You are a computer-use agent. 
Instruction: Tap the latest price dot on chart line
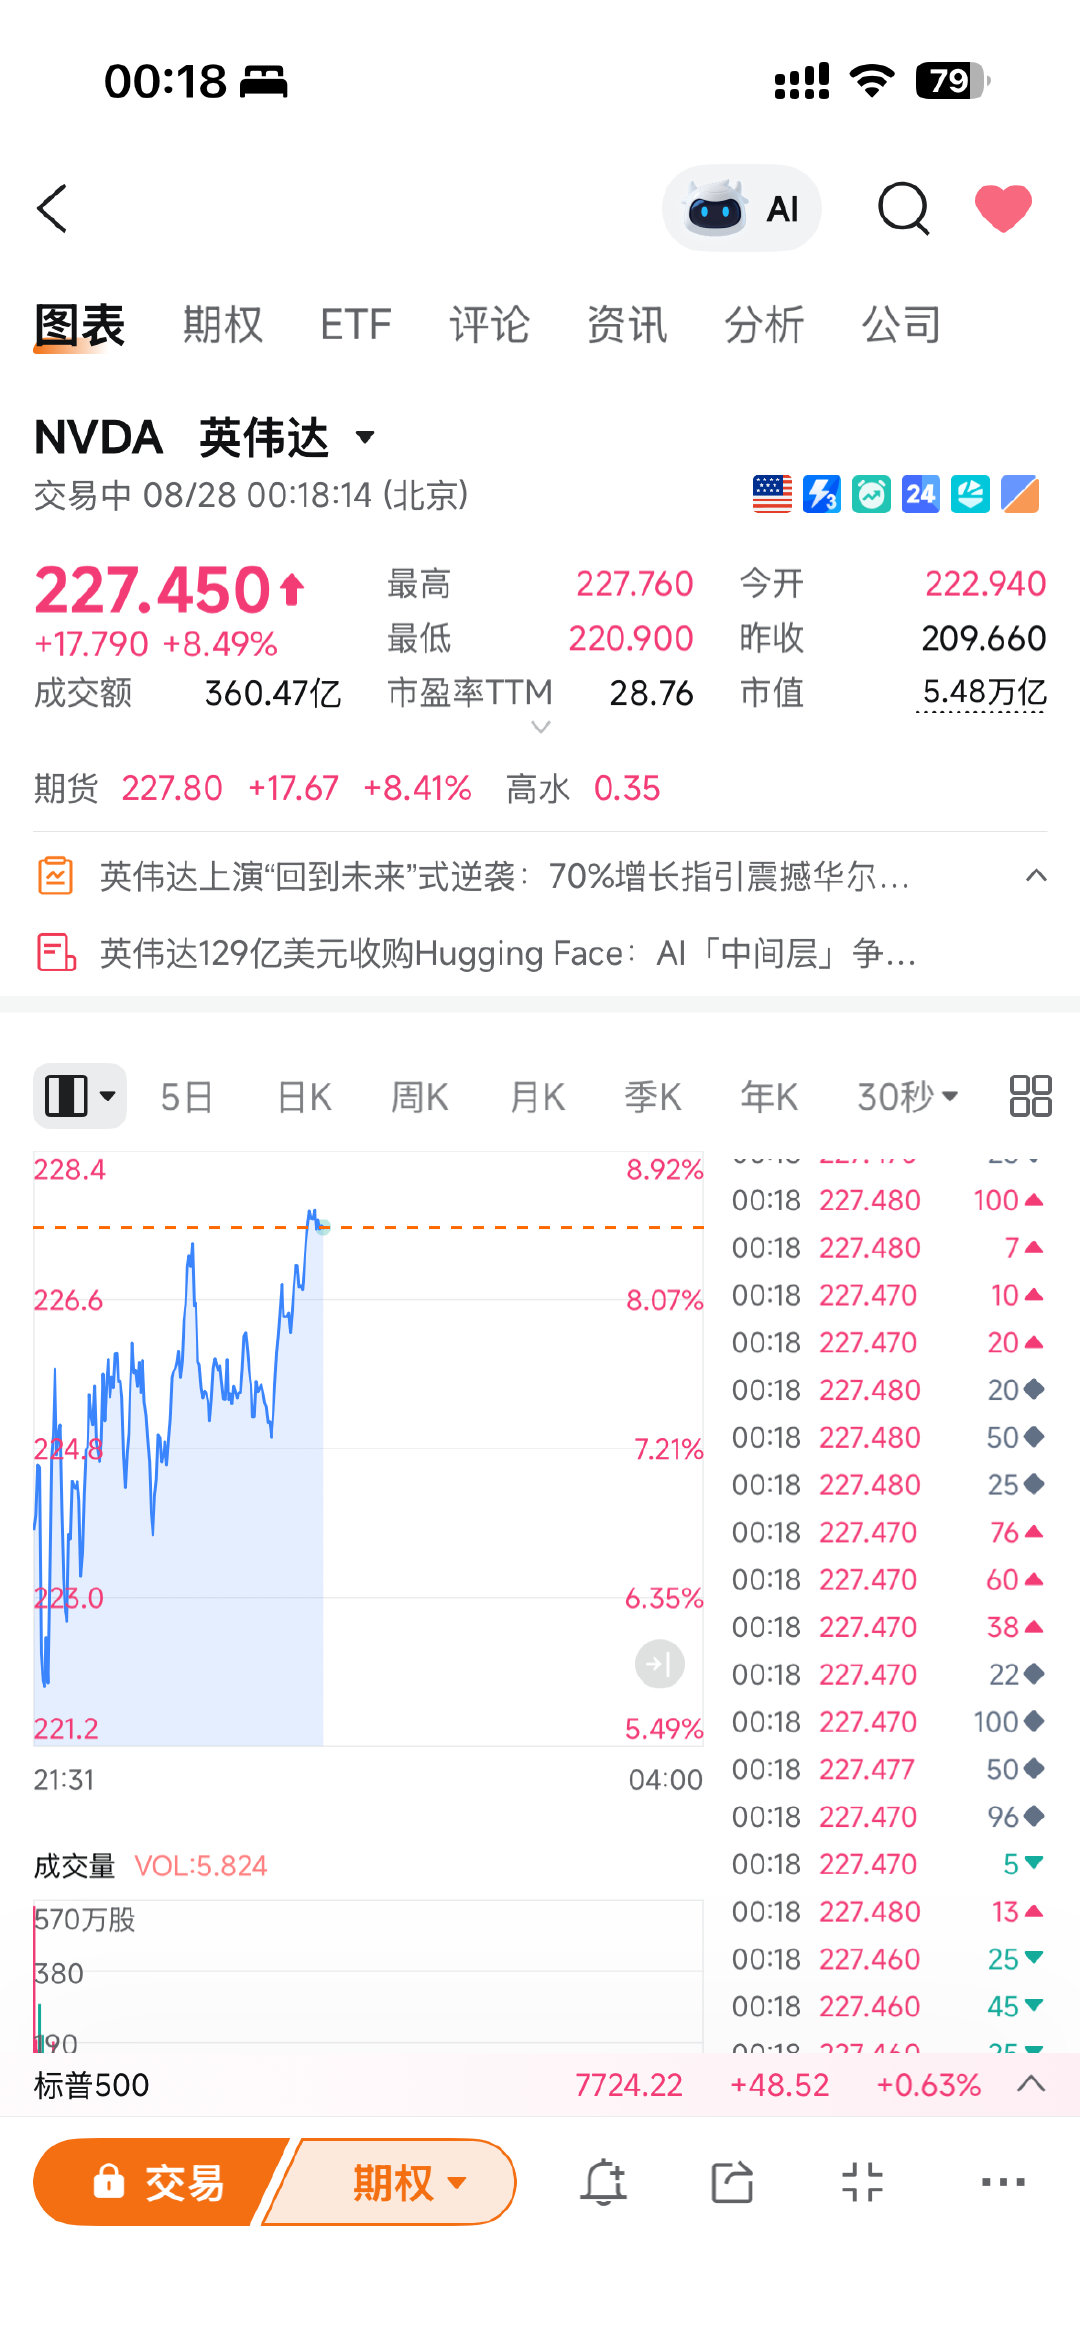pos(323,1227)
